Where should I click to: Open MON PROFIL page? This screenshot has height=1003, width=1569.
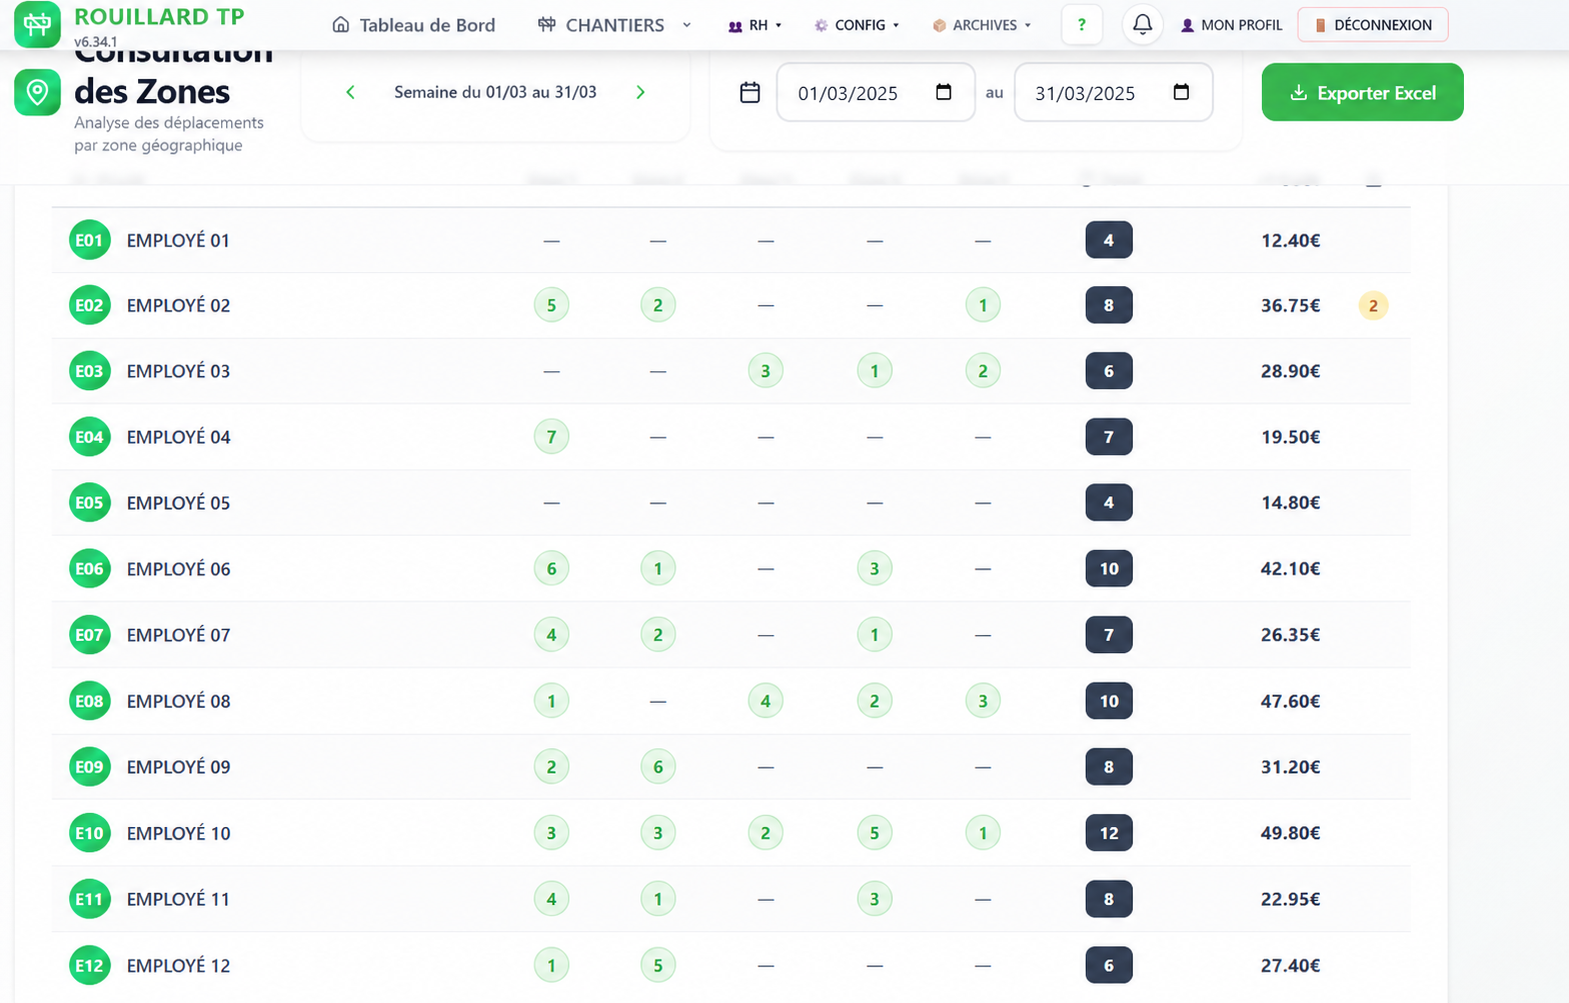coord(1231,25)
